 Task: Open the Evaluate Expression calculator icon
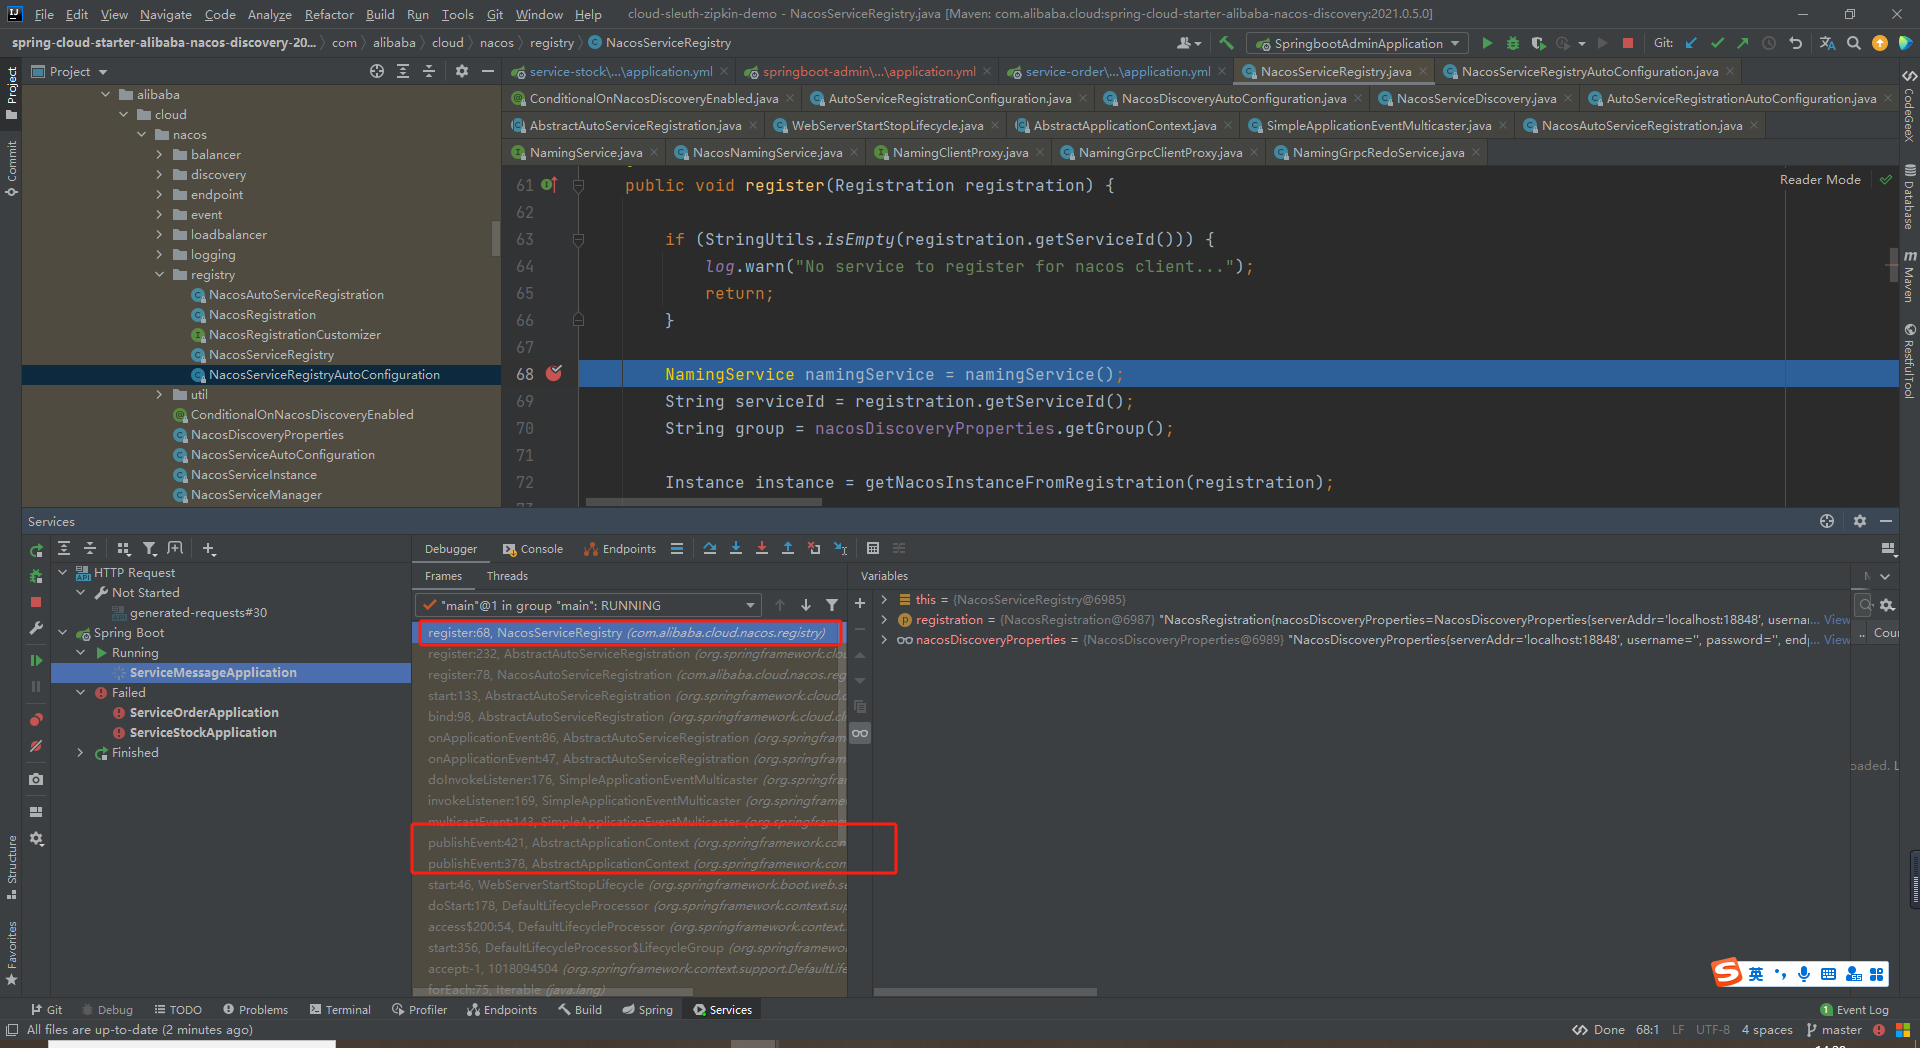873,548
